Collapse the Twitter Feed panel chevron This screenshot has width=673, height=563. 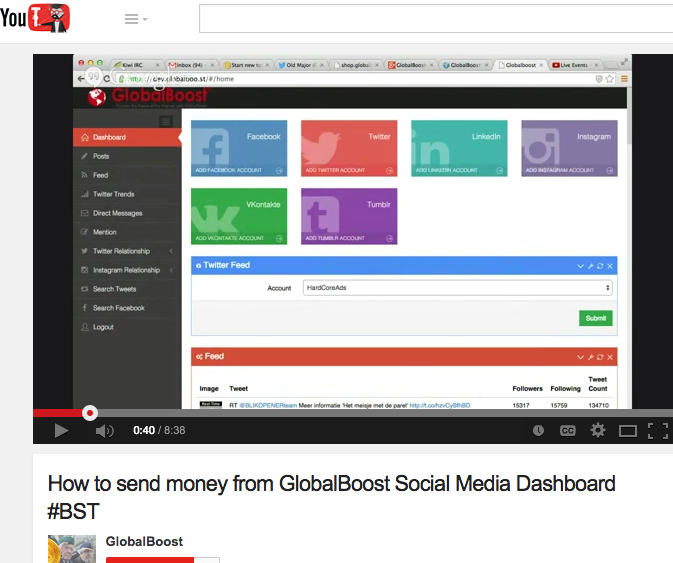580,266
